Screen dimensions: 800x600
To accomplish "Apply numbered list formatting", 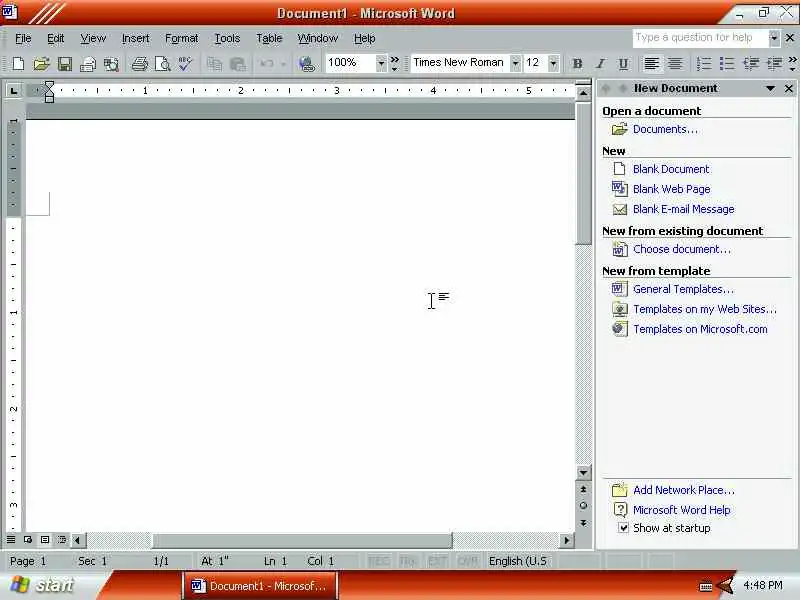I will [x=704, y=63].
